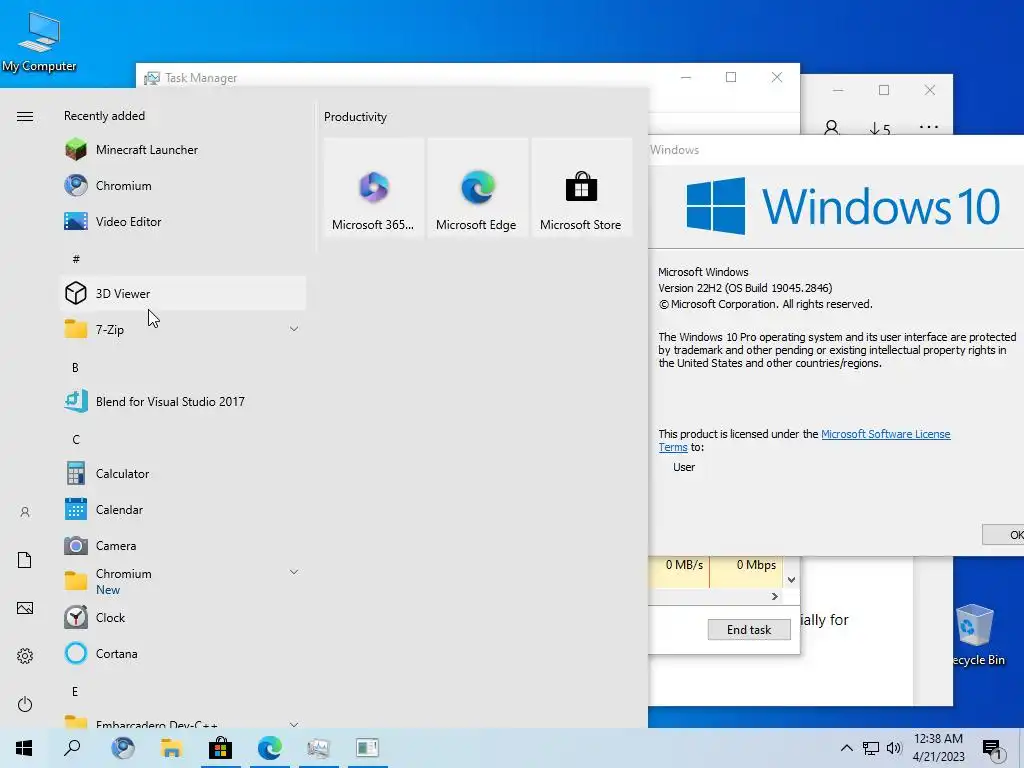Open File Explorer from the taskbar
This screenshot has width=1024, height=768.
tap(172, 748)
